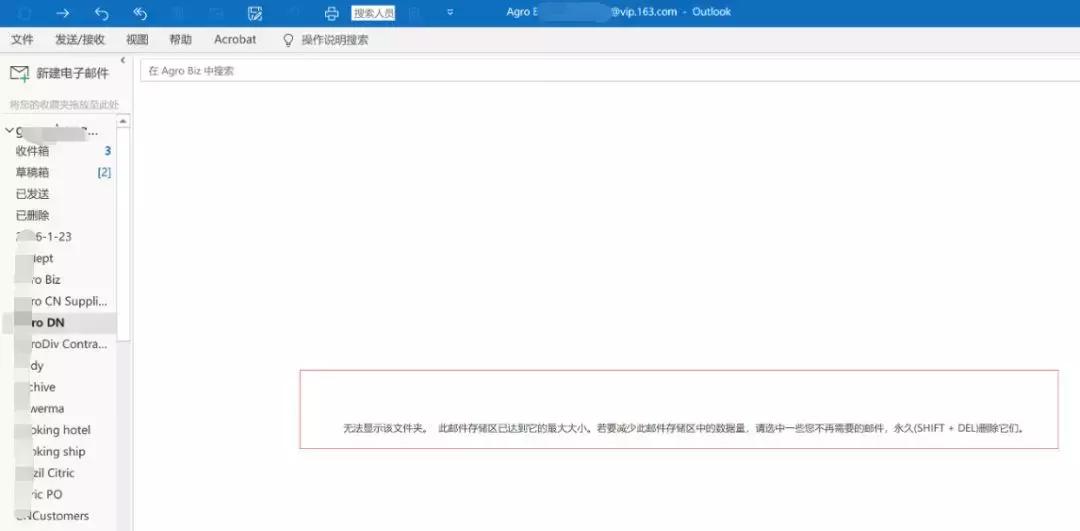This screenshot has height=531, width=1080.
Task: Click the lightbulb tell-me icon
Action: (289, 41)
